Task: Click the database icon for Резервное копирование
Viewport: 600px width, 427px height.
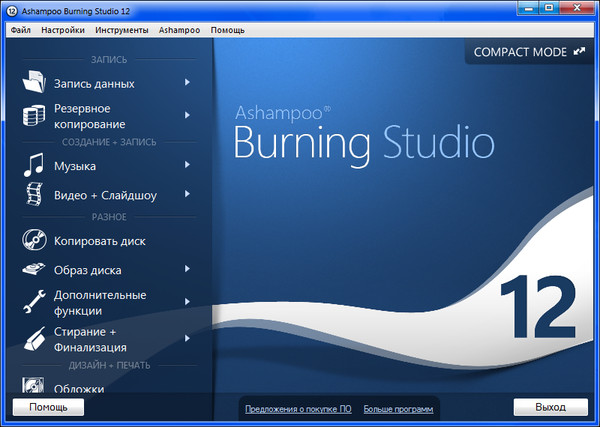Action: point(35,115)
